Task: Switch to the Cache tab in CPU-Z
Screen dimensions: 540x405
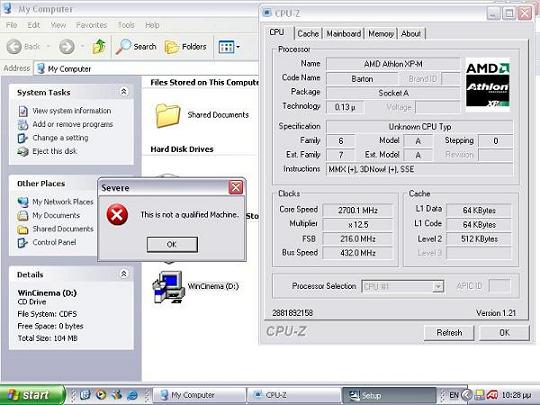Action: click(308, 34)
